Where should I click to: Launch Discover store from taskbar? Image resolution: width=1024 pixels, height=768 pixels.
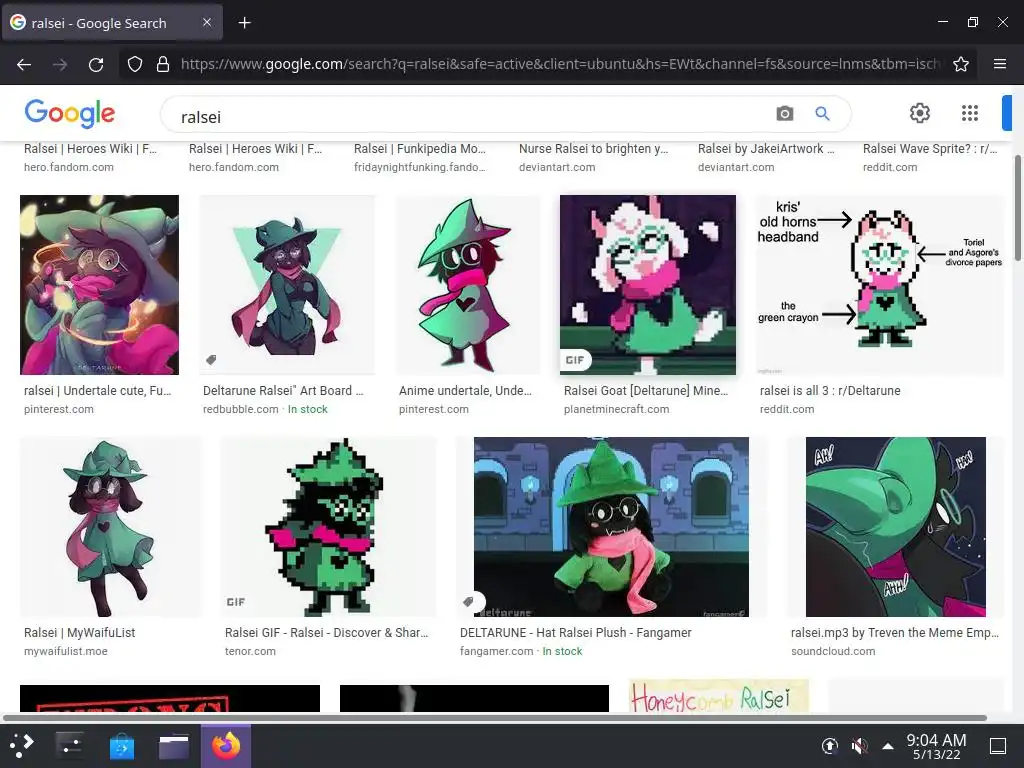[x=121, y=746]
